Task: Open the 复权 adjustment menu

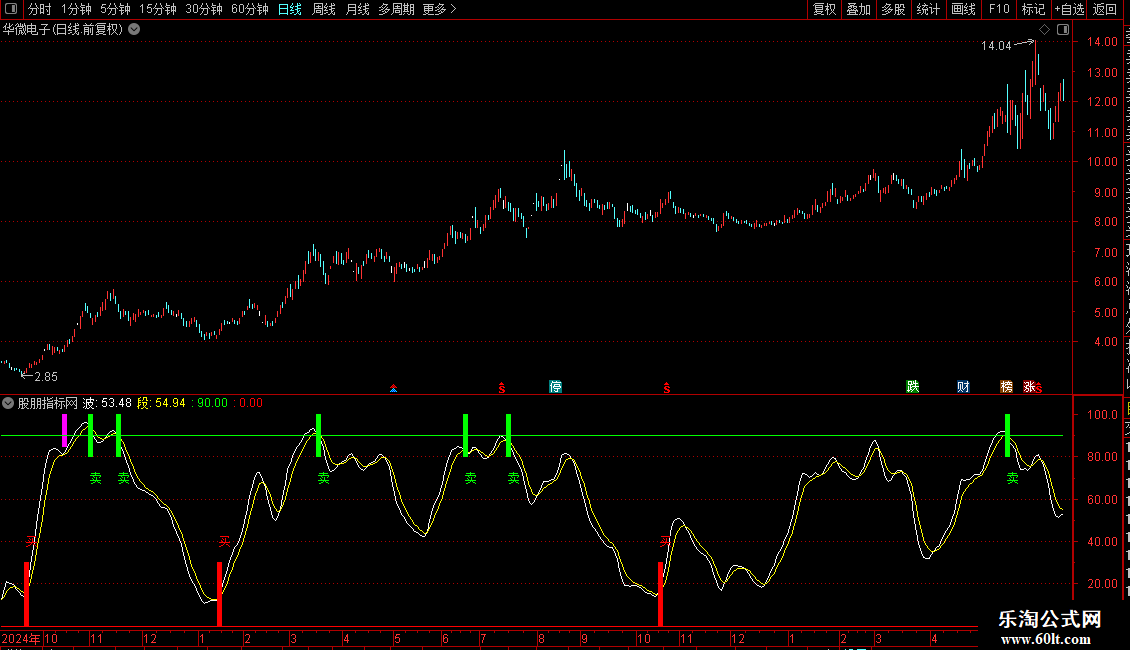Action: (824, 9)
